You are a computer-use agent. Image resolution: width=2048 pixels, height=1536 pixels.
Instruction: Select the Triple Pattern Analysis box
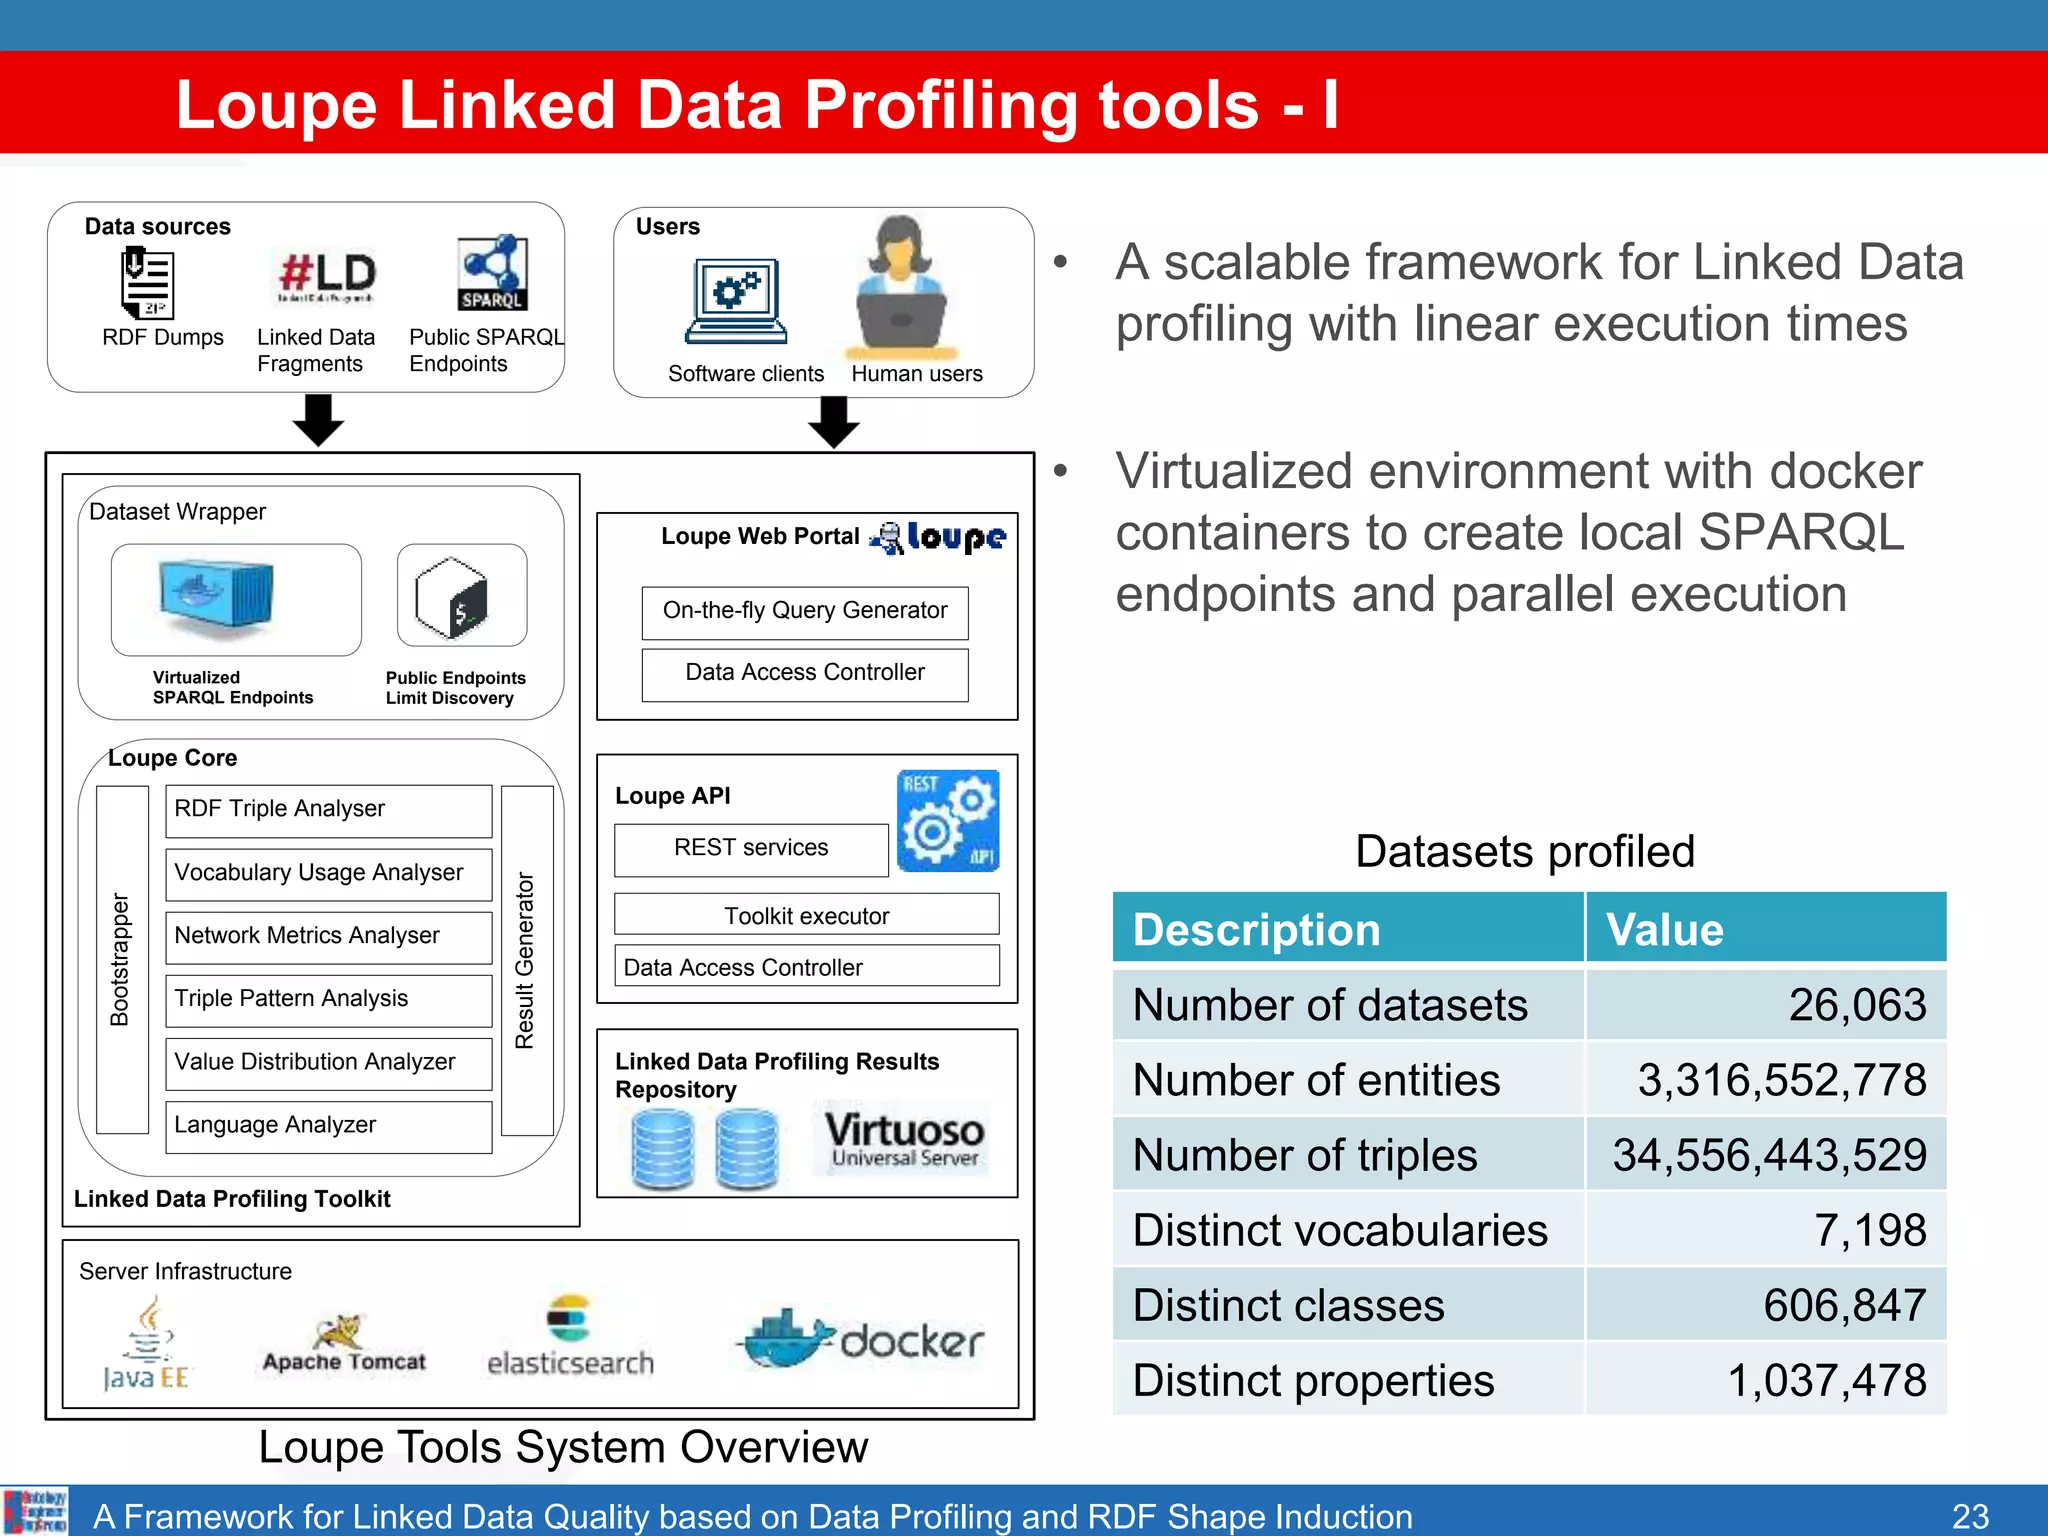(329, 1000)
